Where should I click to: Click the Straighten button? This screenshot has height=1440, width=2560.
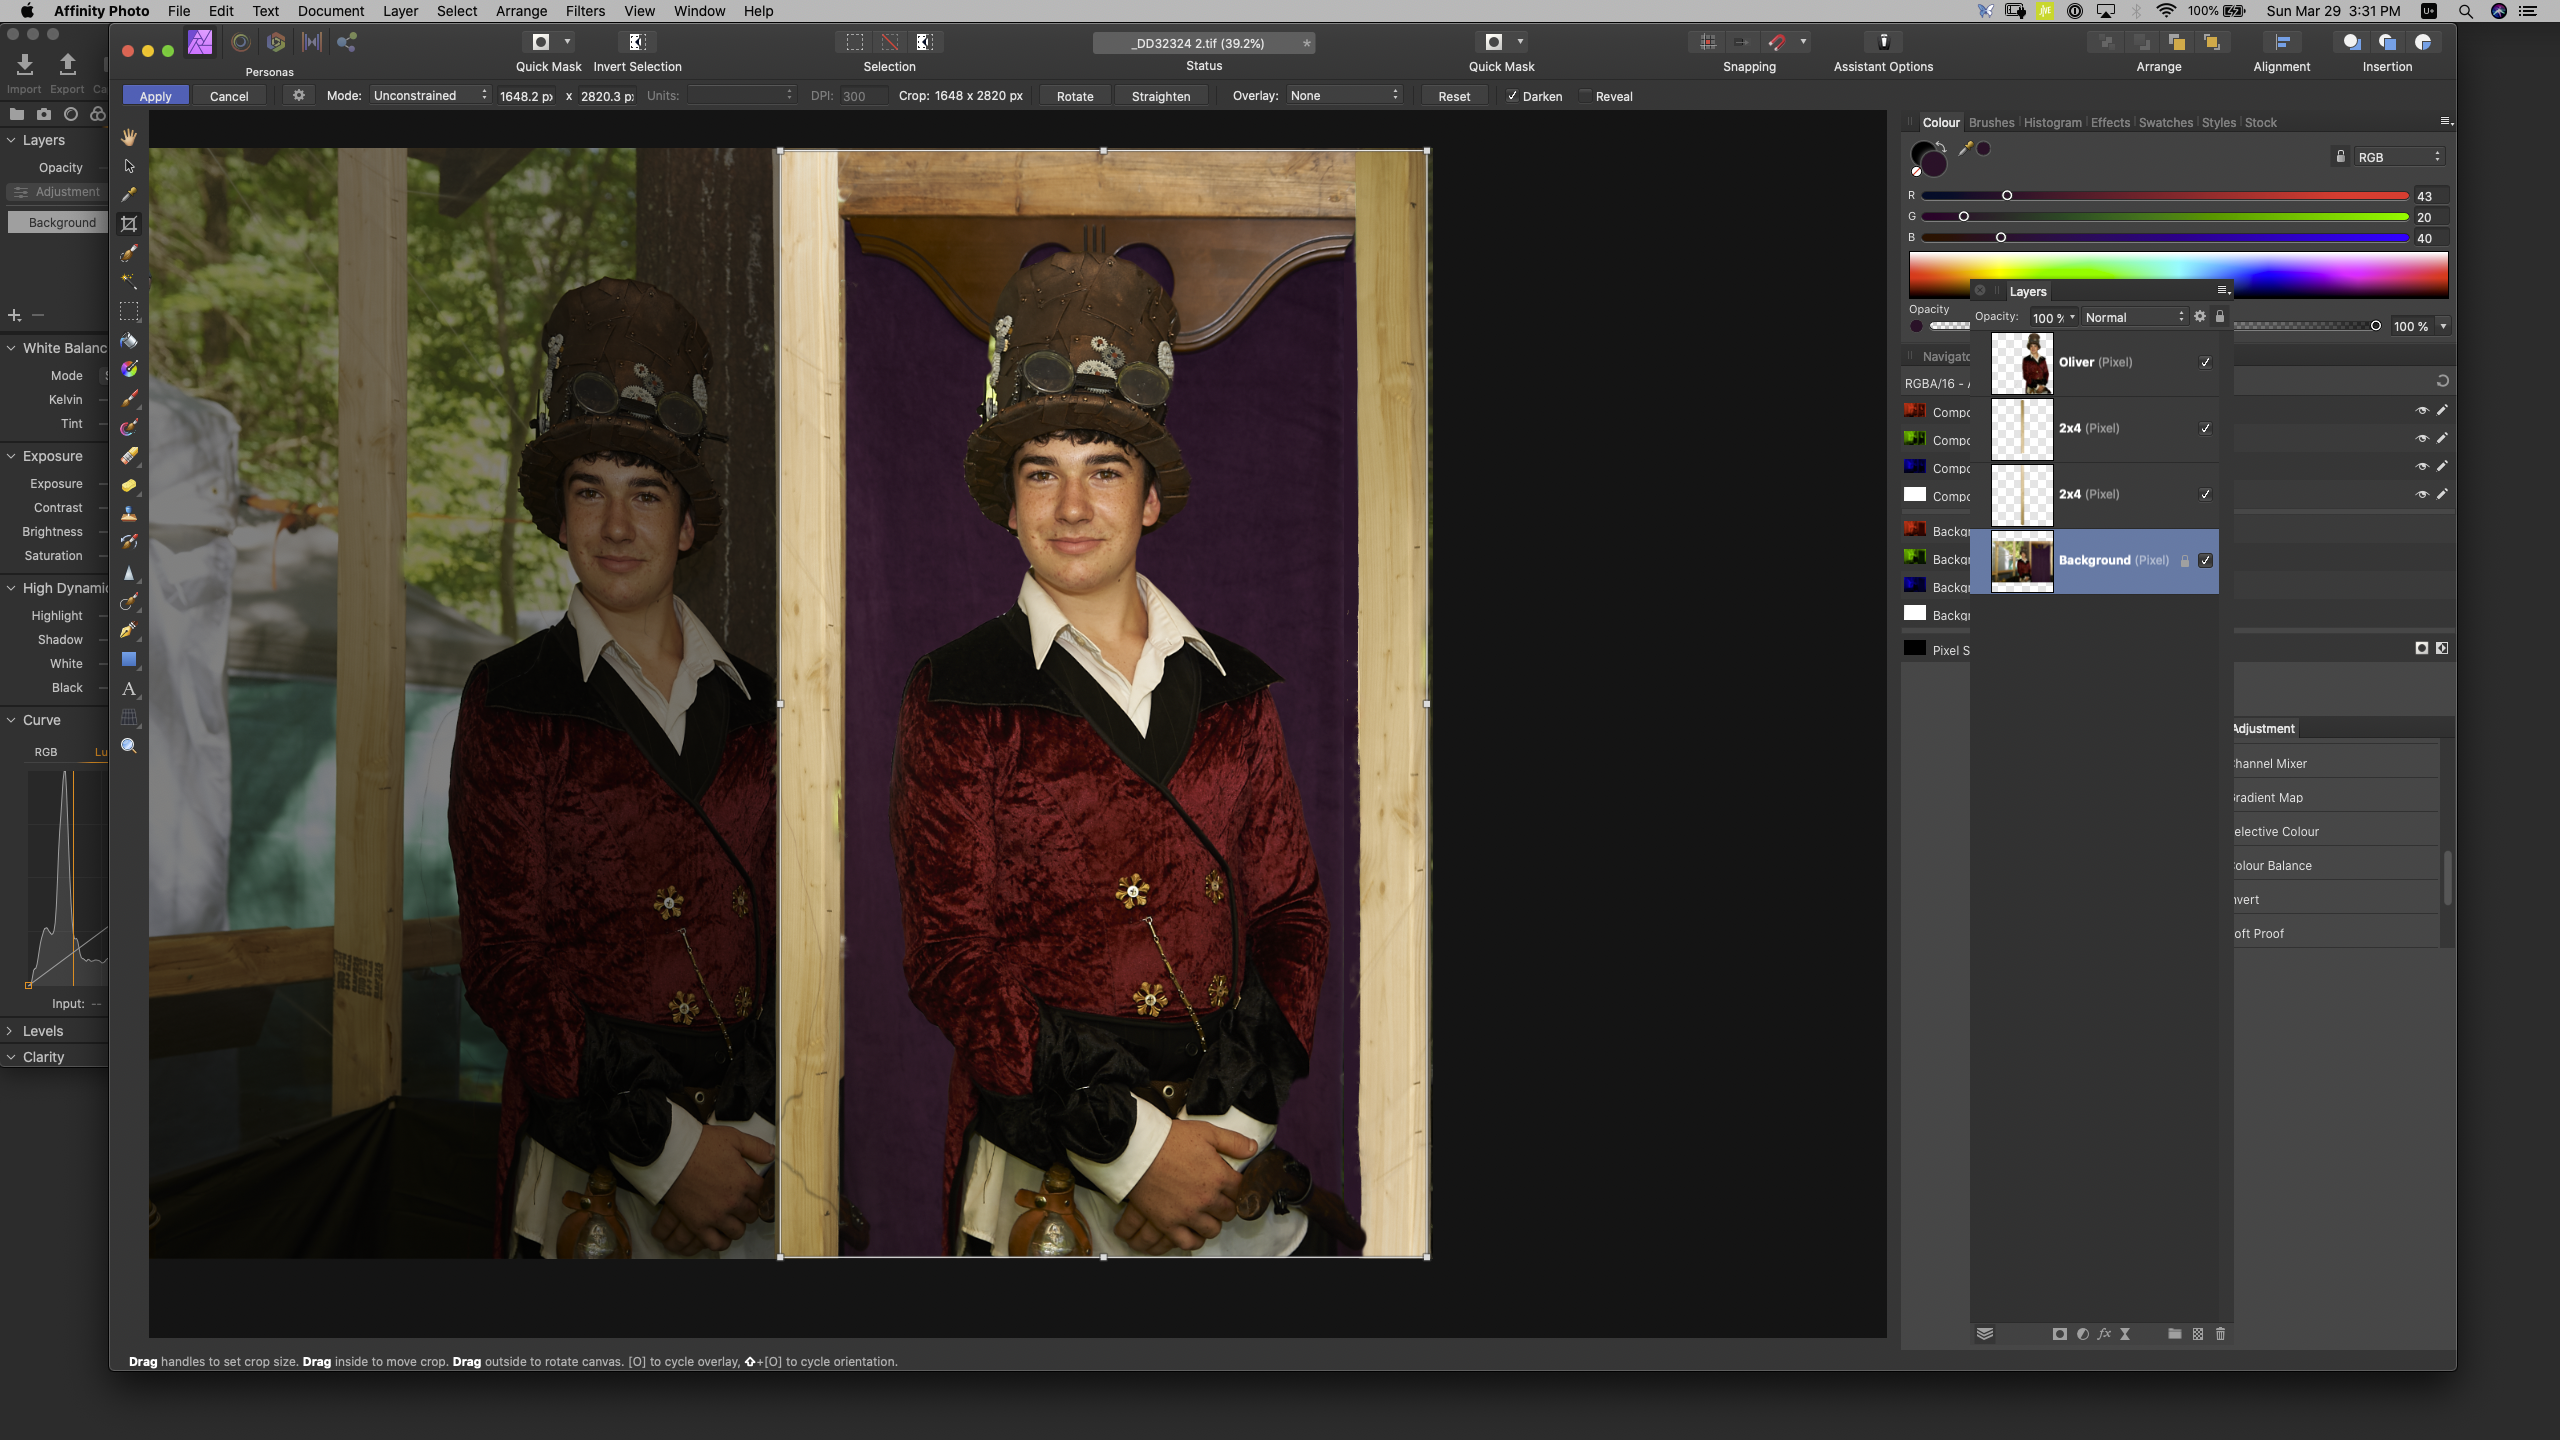[x=1160, y=96]
